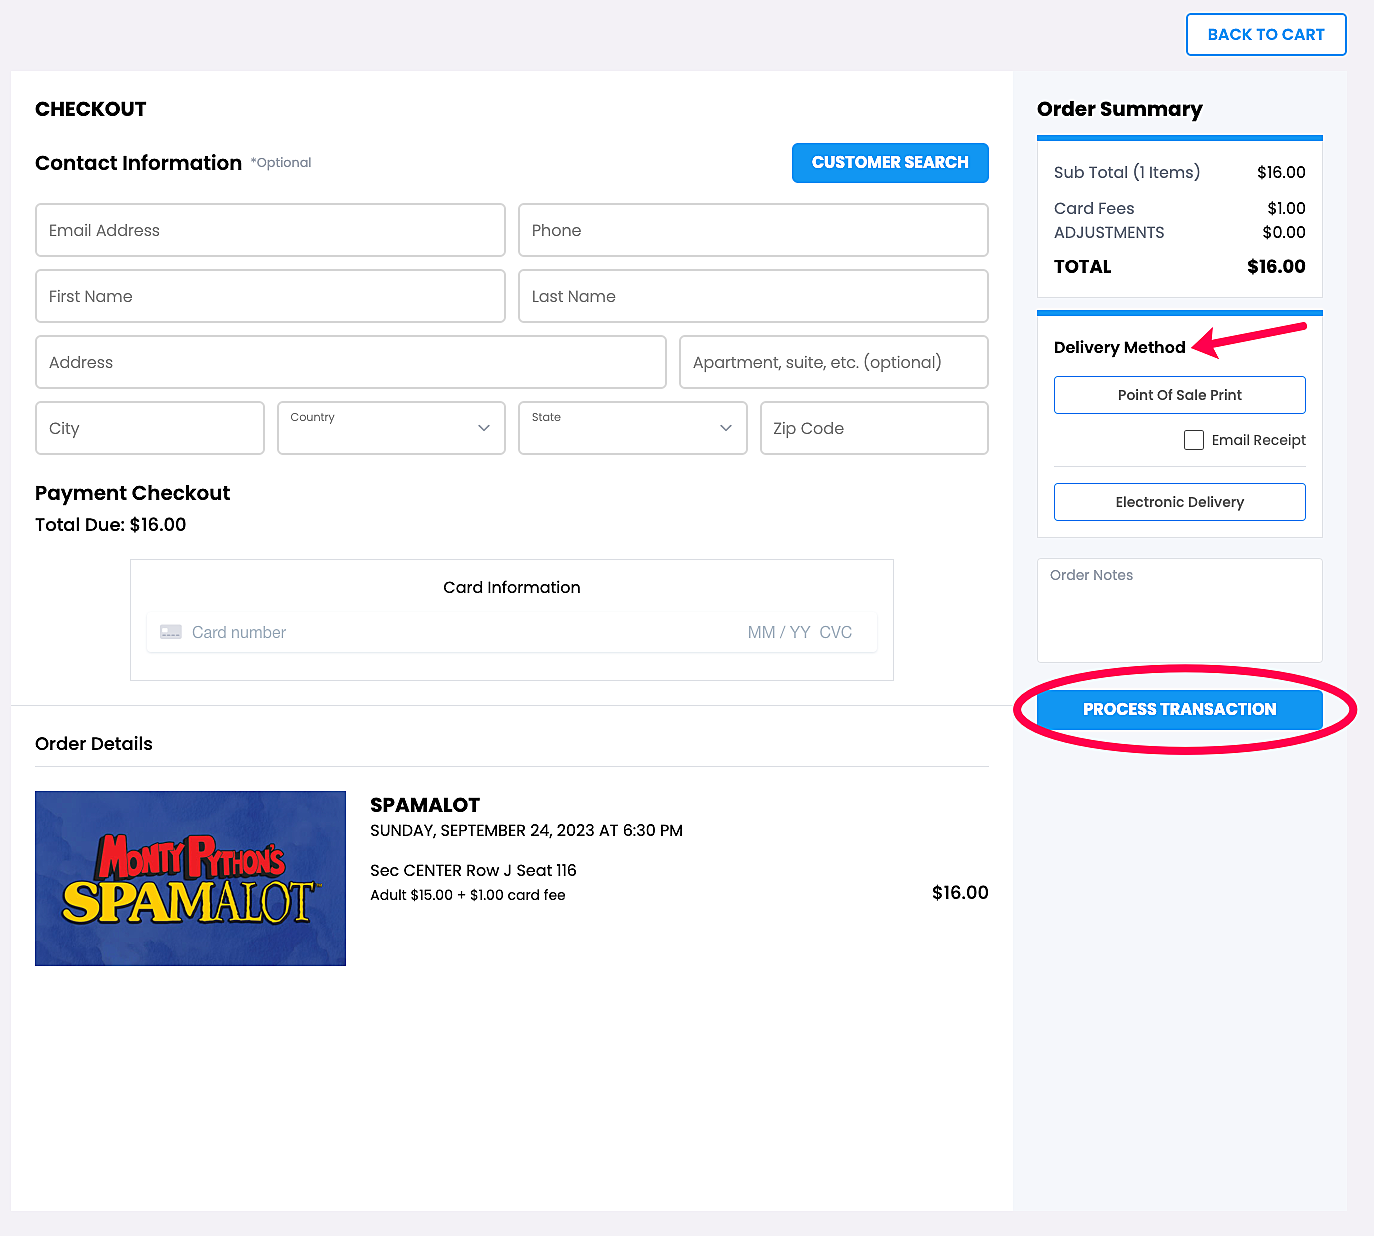Click the Delivery Method heading
The image size is (1374, 1236).
click(1120, 347)
